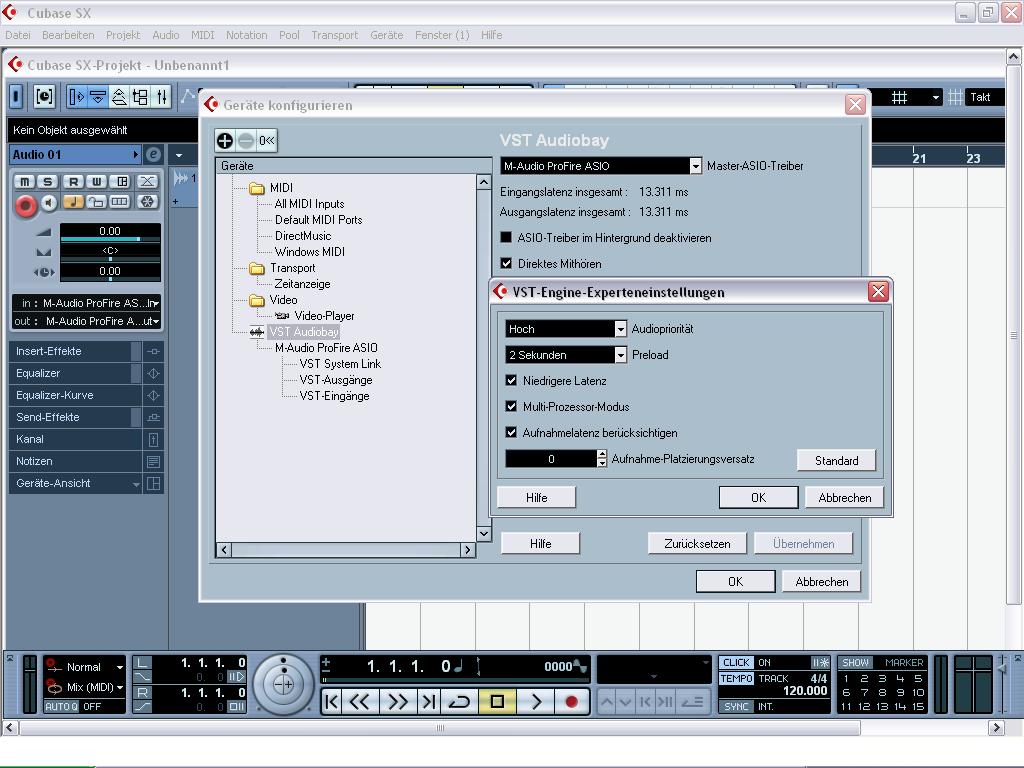Open channel settings via the e button
Image resolution: width=1024 pixels, height=768 pixels.
pyautogui.click(x=153, y=155)
